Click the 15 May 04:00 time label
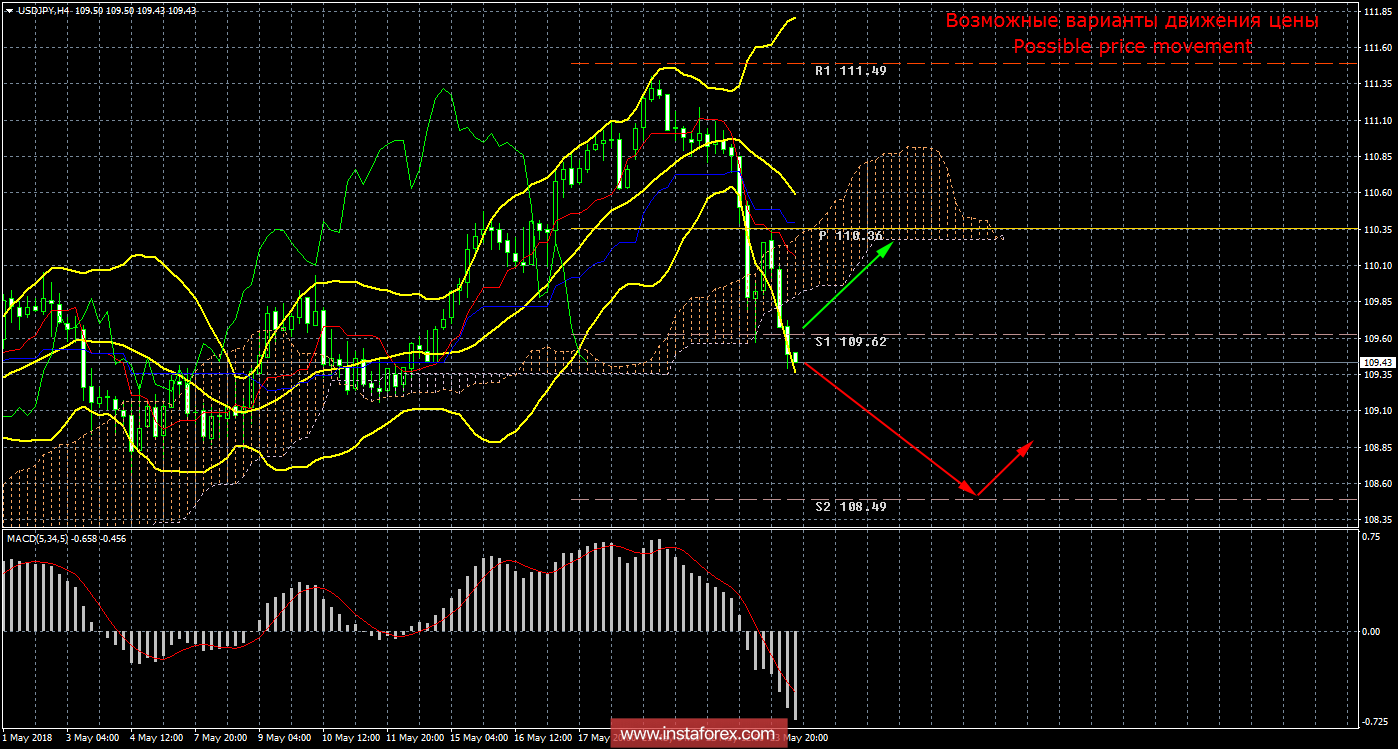This screenshot has width=1398, height=749. point(481,737)
